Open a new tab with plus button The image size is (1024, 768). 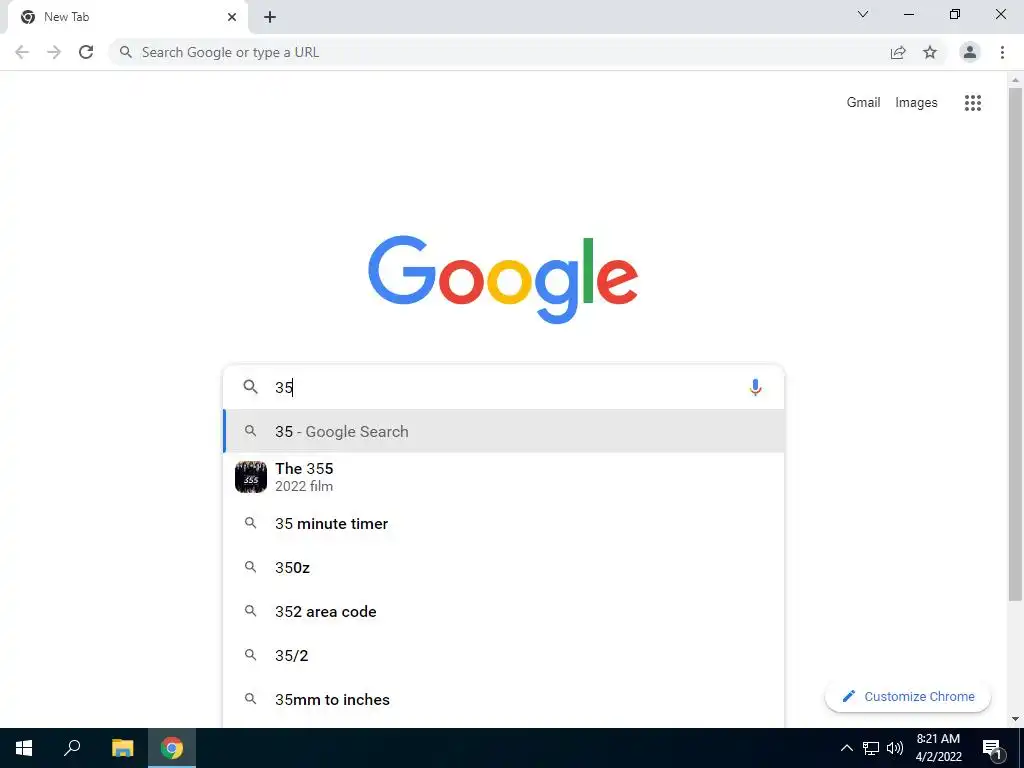[270, 18]
